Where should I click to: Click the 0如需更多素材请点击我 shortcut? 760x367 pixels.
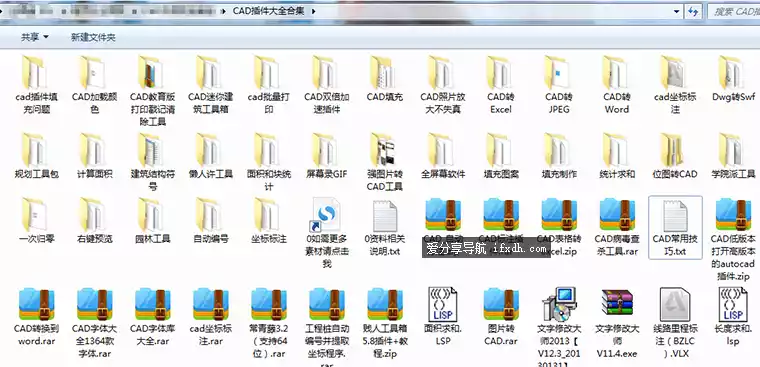[327, 233]
